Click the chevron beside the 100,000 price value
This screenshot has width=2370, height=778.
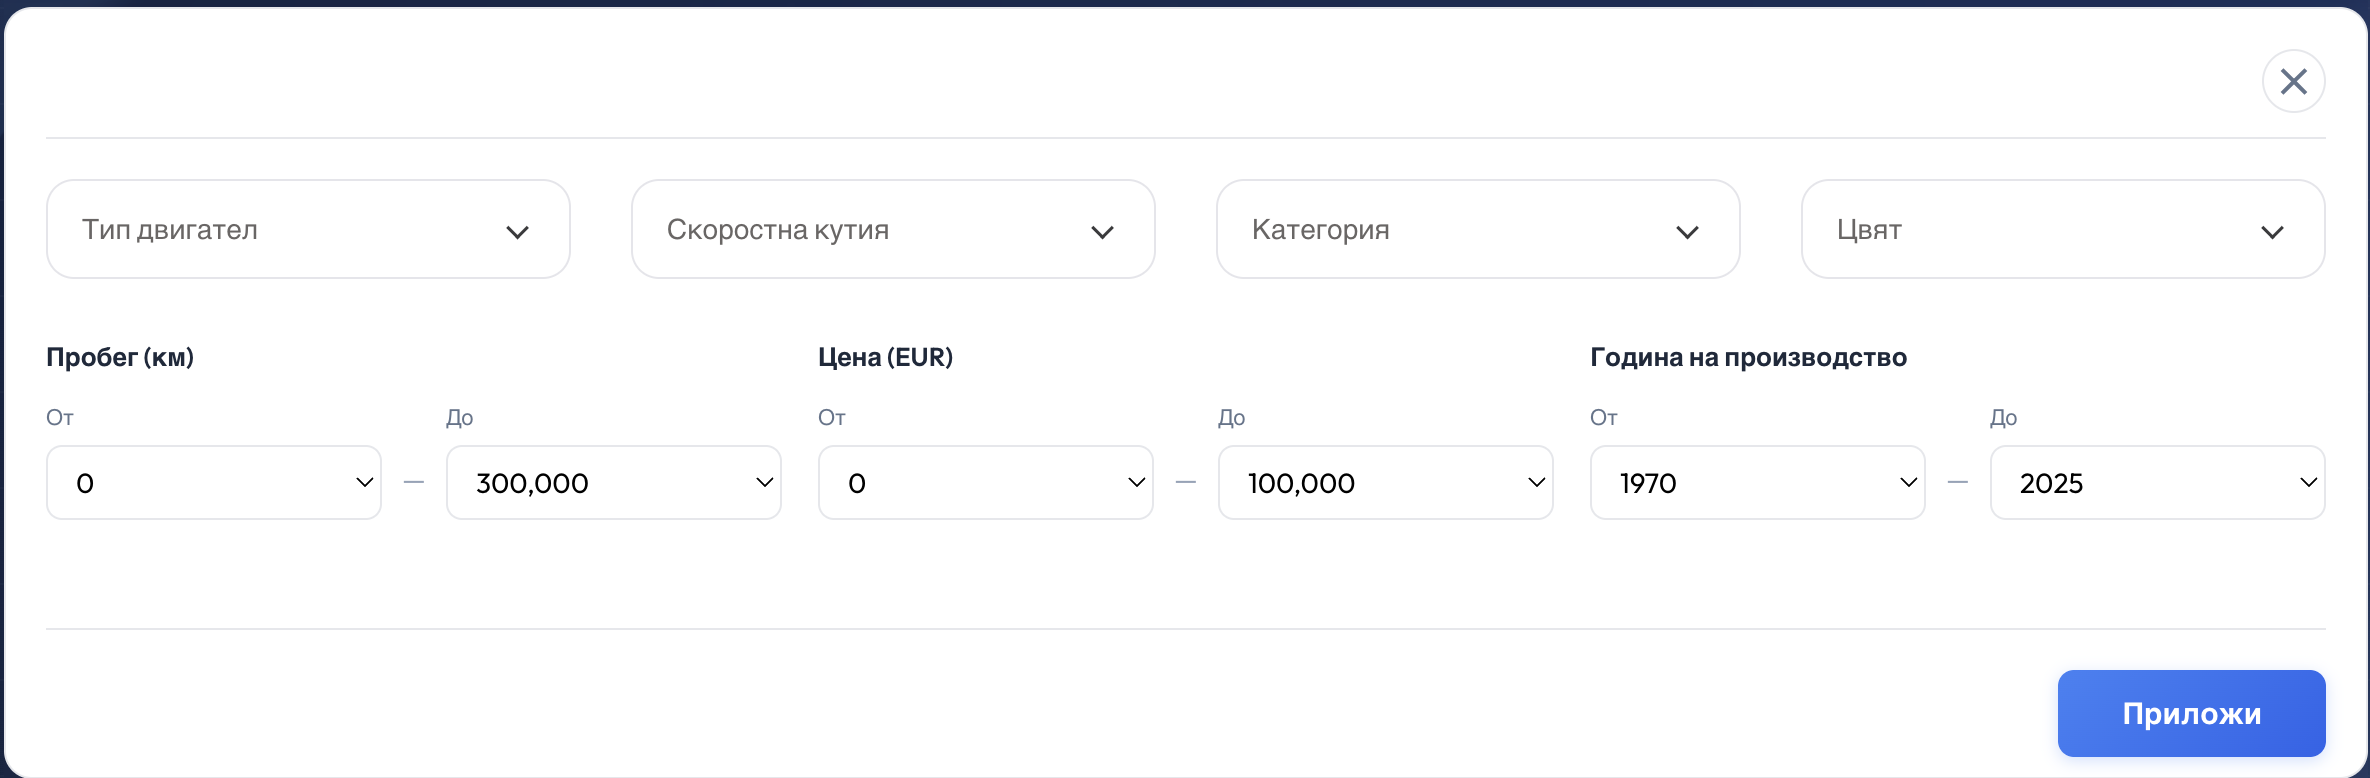click(x=1536, y=483)
